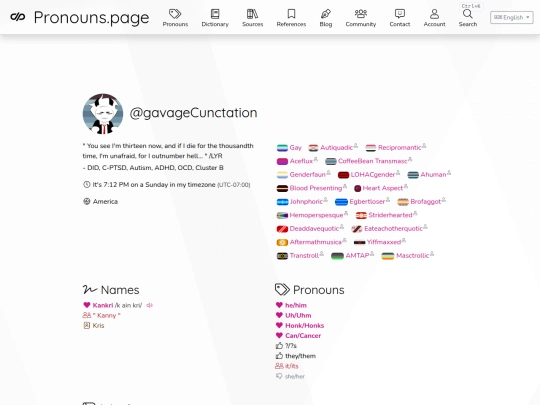Open the Honk/Honks pronoun link
The height and width of the screenshot is (405, 540).
point(304,325)
